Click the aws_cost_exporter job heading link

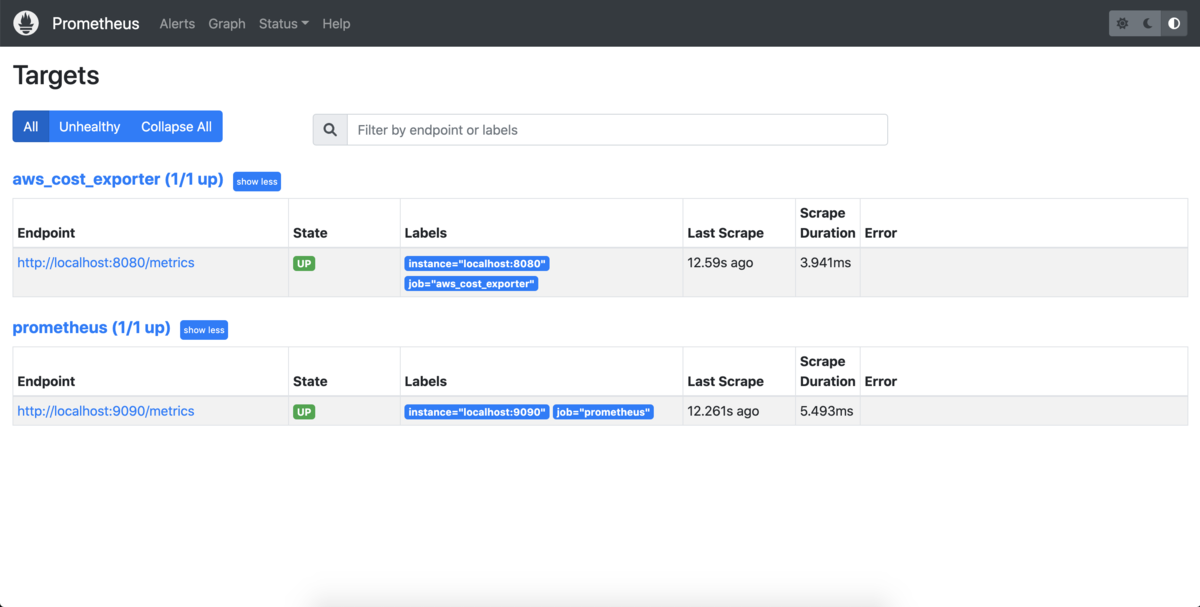pos(117,180)
